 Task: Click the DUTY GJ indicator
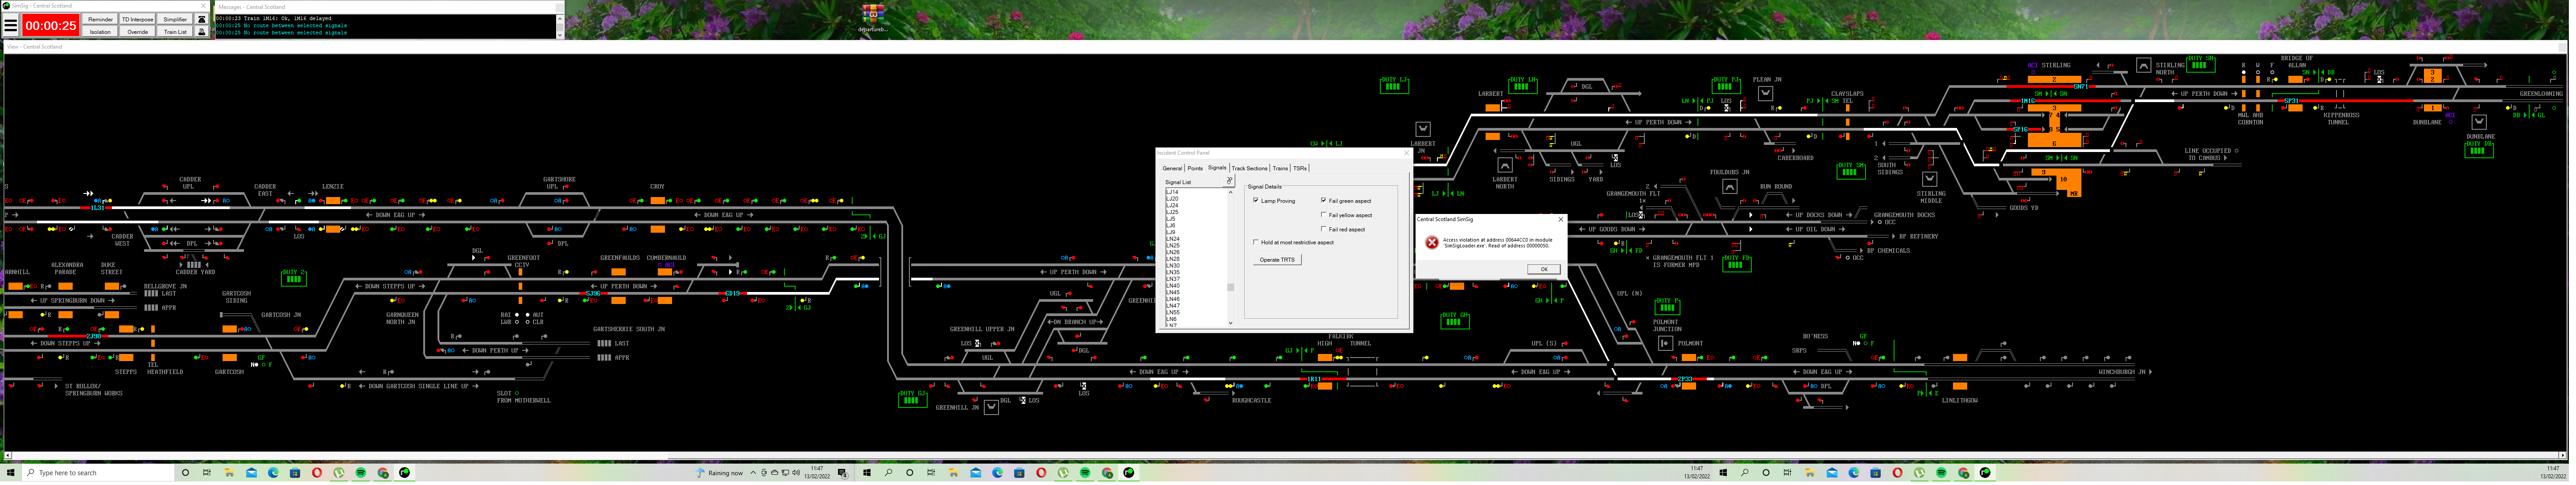(913, 399)
